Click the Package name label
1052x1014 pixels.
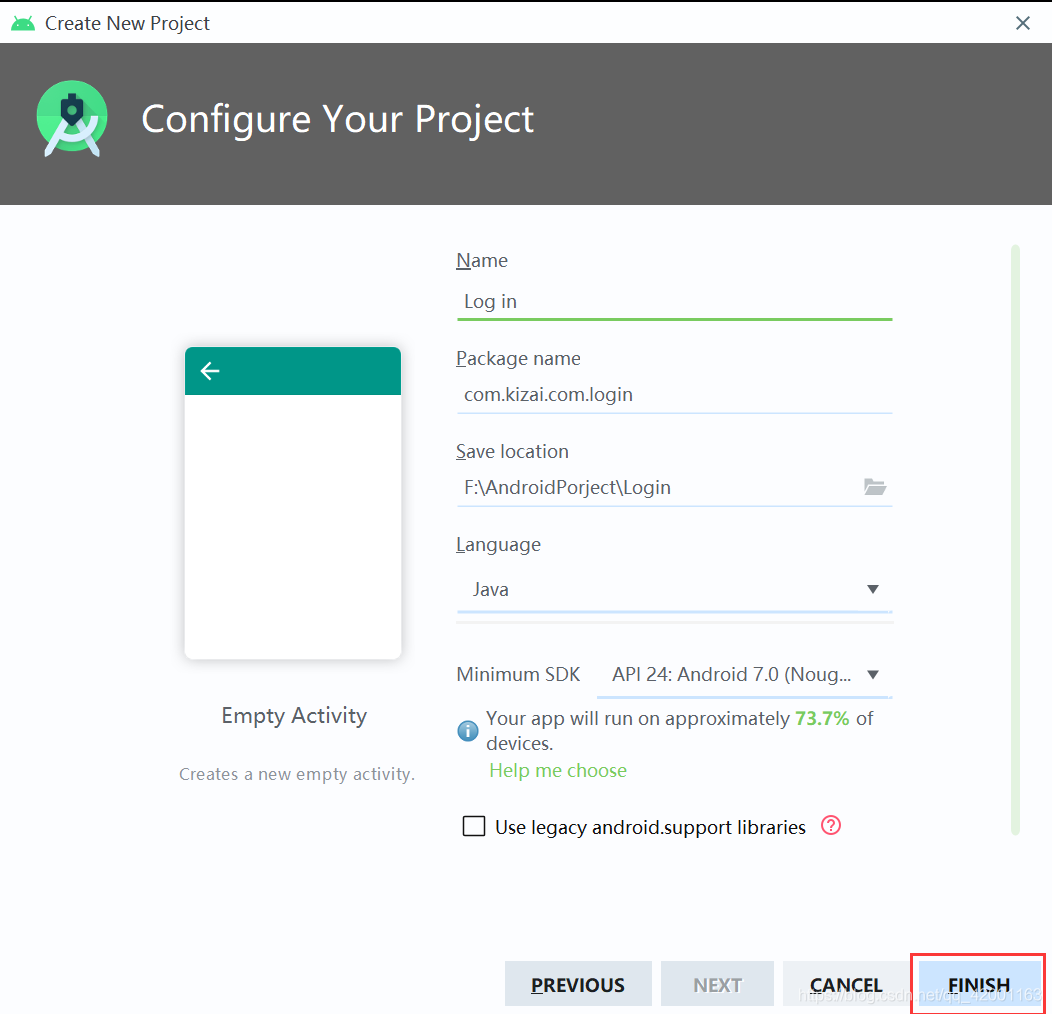[518, 358]
